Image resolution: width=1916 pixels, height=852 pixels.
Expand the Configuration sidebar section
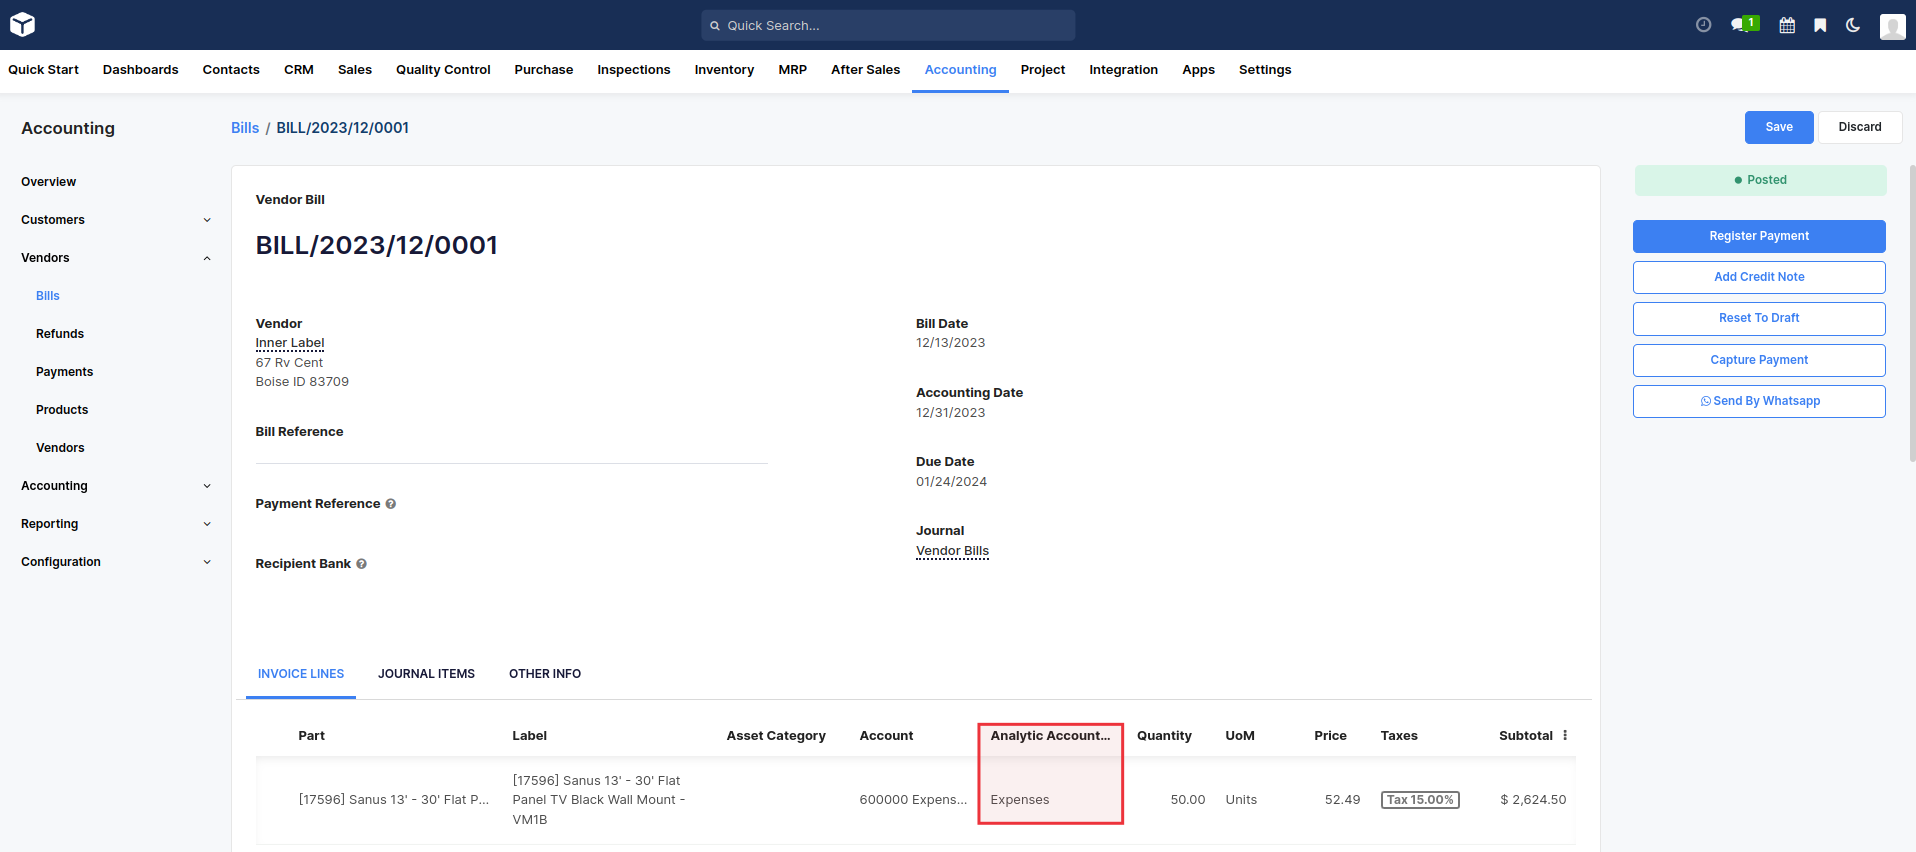coord(207,562)
